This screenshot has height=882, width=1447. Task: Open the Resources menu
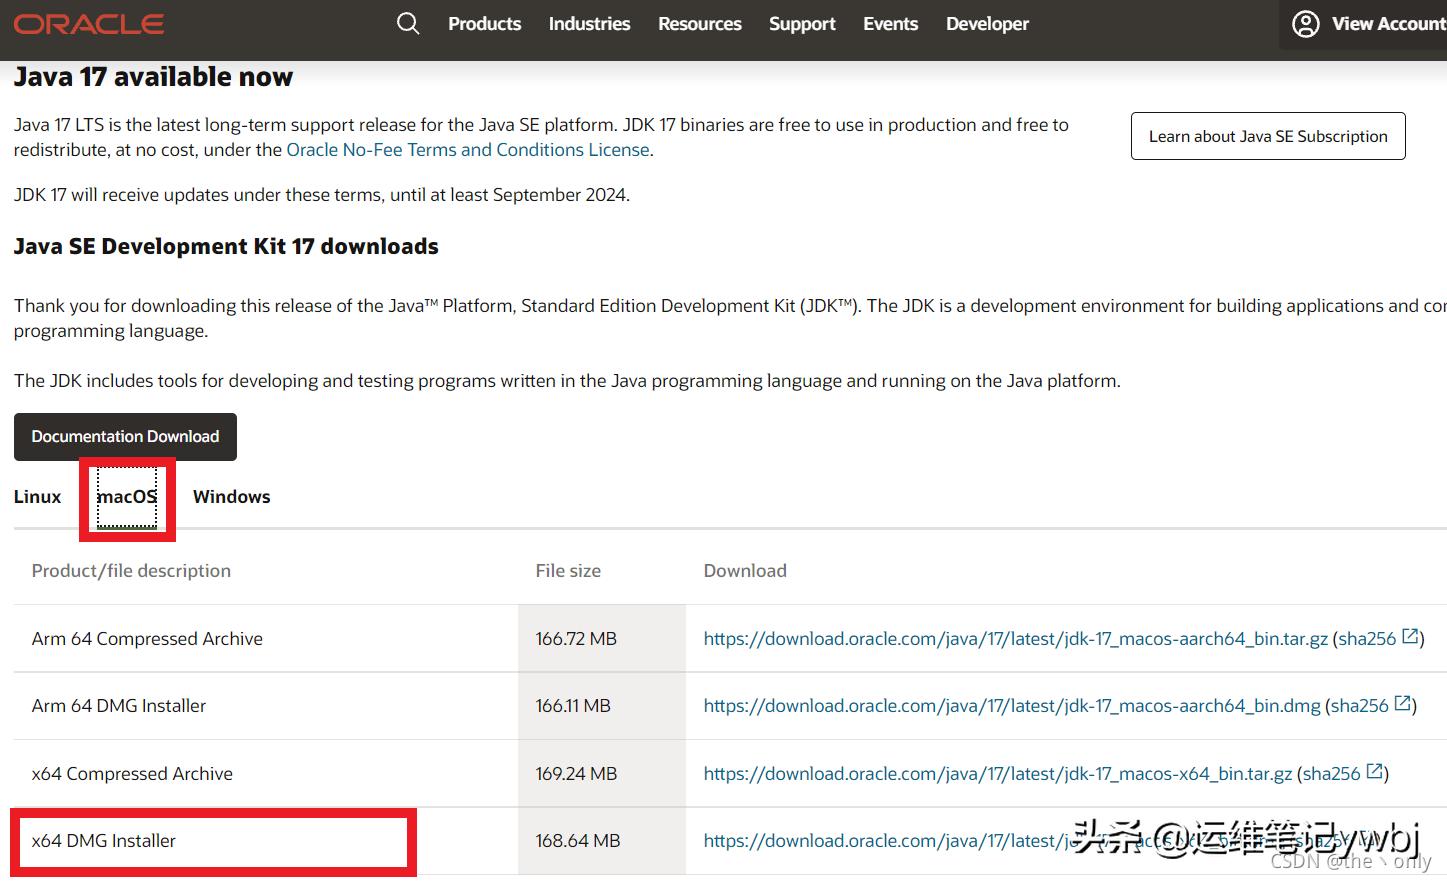[x=699, y=24]
